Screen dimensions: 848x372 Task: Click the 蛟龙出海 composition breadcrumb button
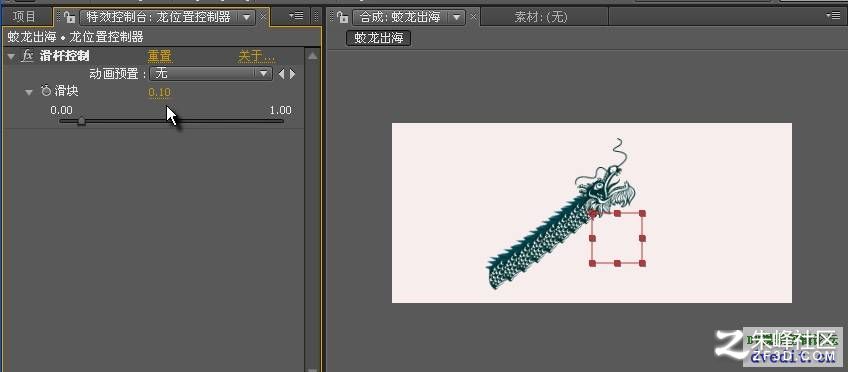[x=379, y=38]
